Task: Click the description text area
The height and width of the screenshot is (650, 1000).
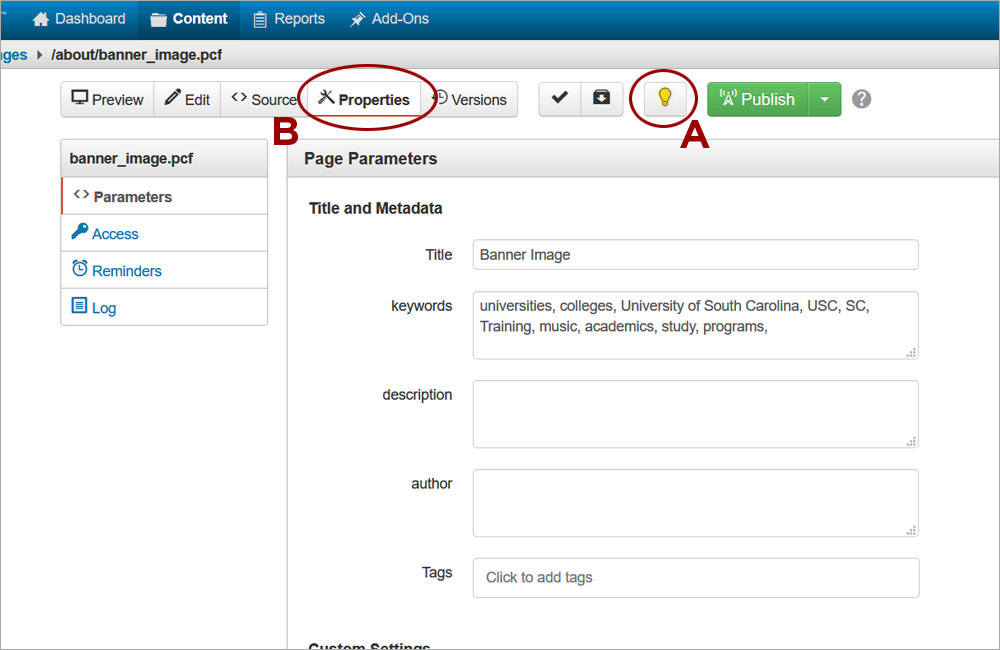Action: (695, 414)
